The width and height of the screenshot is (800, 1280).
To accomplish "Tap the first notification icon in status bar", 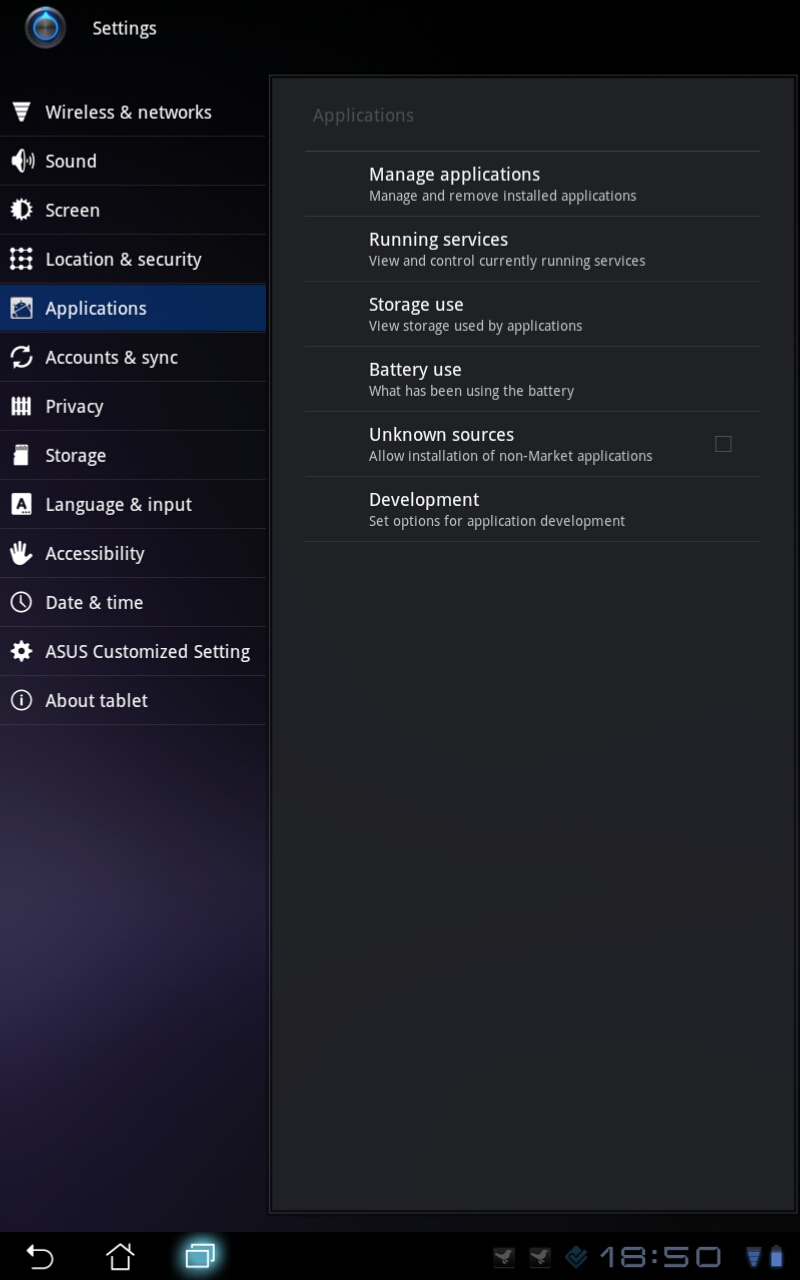I will (x=504, y=1257).
